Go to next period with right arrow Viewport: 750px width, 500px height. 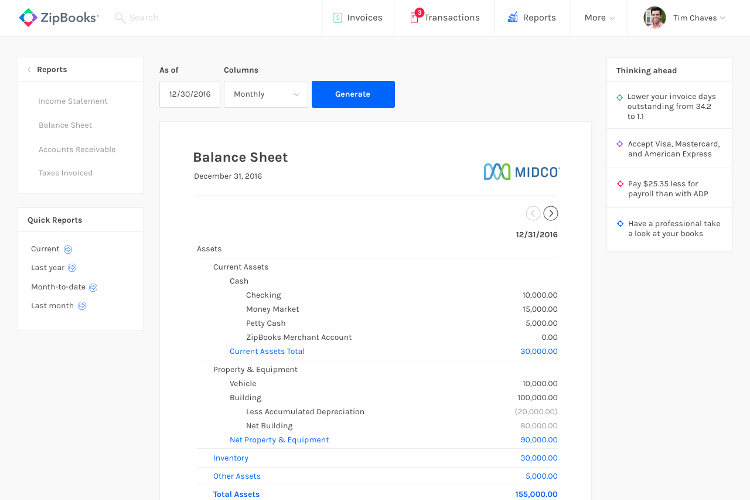(x=551, y=213)
